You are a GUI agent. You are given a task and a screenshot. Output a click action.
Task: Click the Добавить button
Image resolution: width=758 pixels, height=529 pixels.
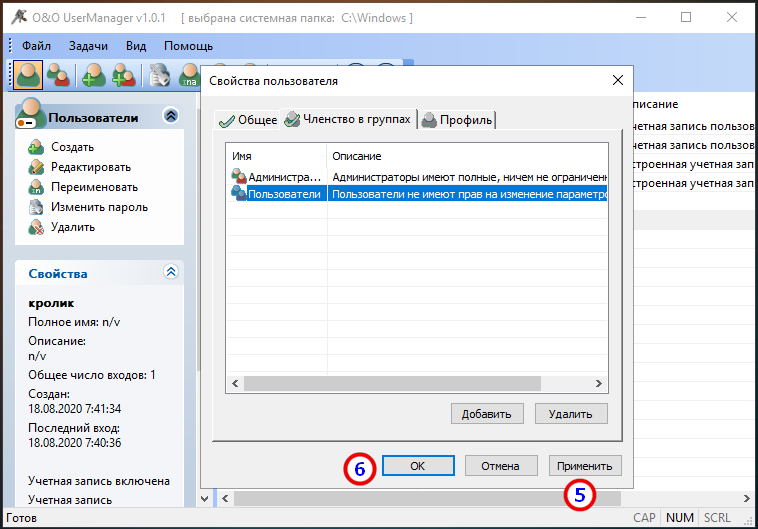(x=487, y=414)
